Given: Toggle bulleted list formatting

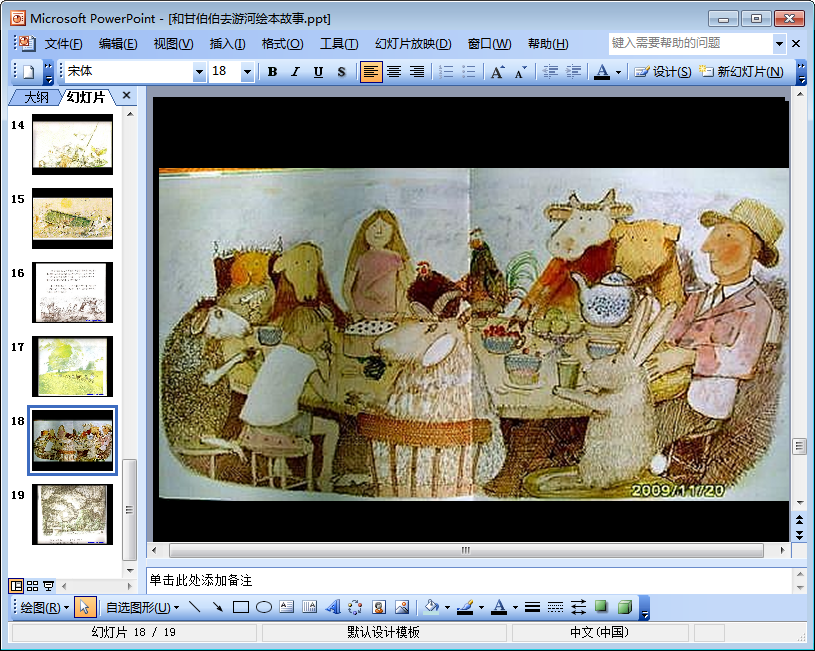Looking at the screenshot, I should click(469, 72).
